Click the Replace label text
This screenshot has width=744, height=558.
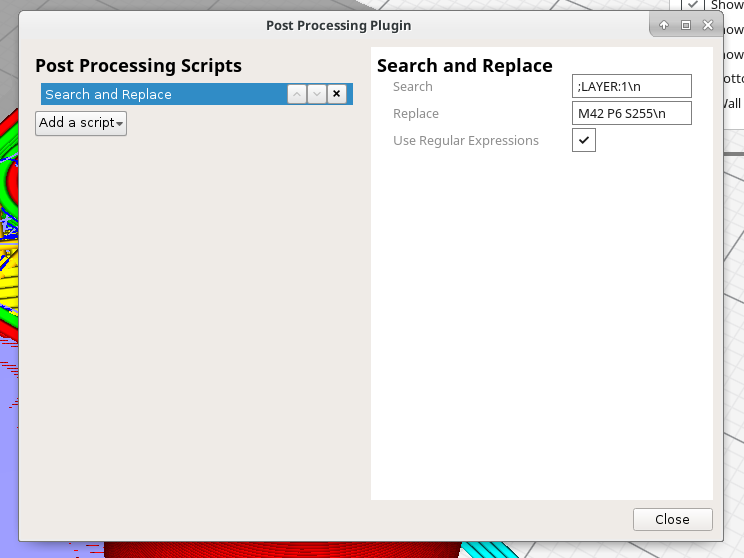pyautogui.click(x=416, y=113)
